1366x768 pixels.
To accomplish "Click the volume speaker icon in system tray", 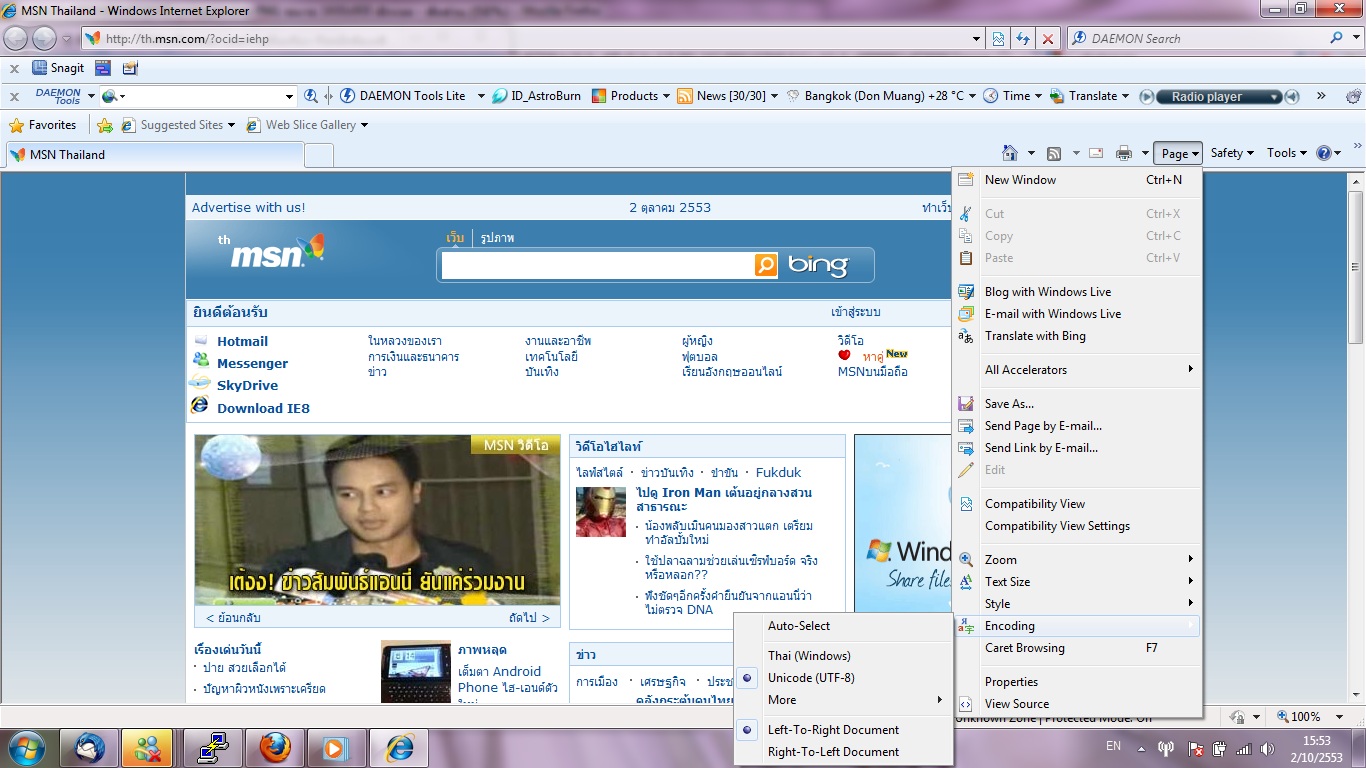I will tap(1268, 749).
